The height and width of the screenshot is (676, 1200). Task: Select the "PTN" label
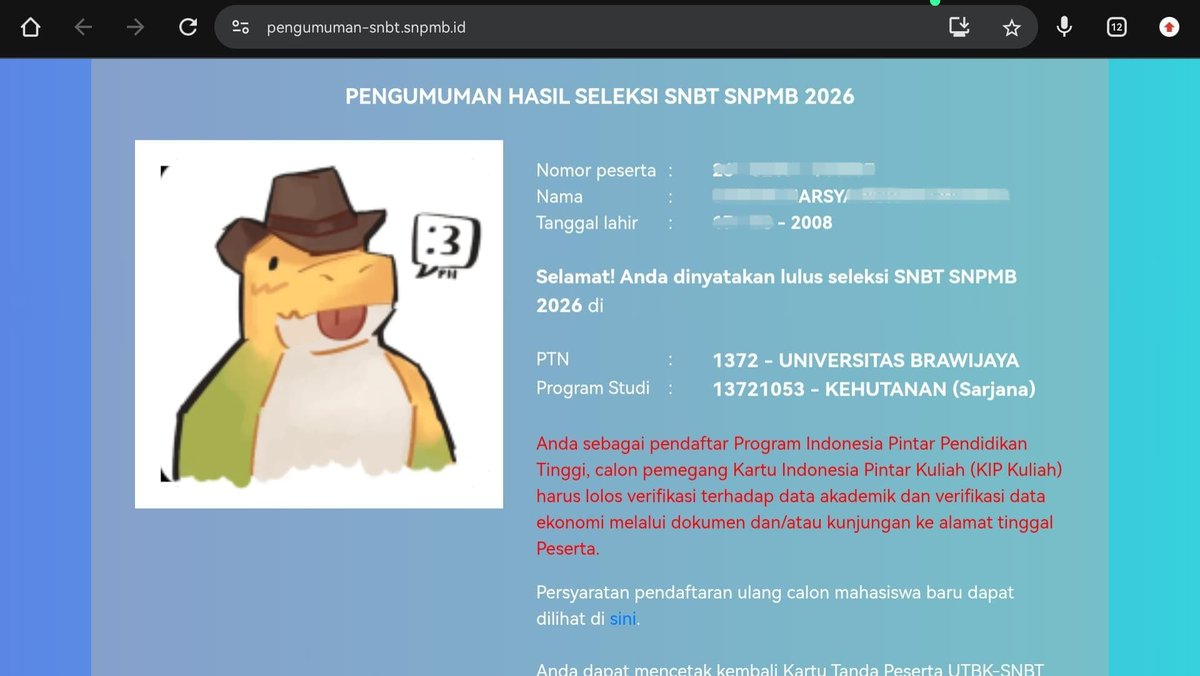tap(552, 360)
